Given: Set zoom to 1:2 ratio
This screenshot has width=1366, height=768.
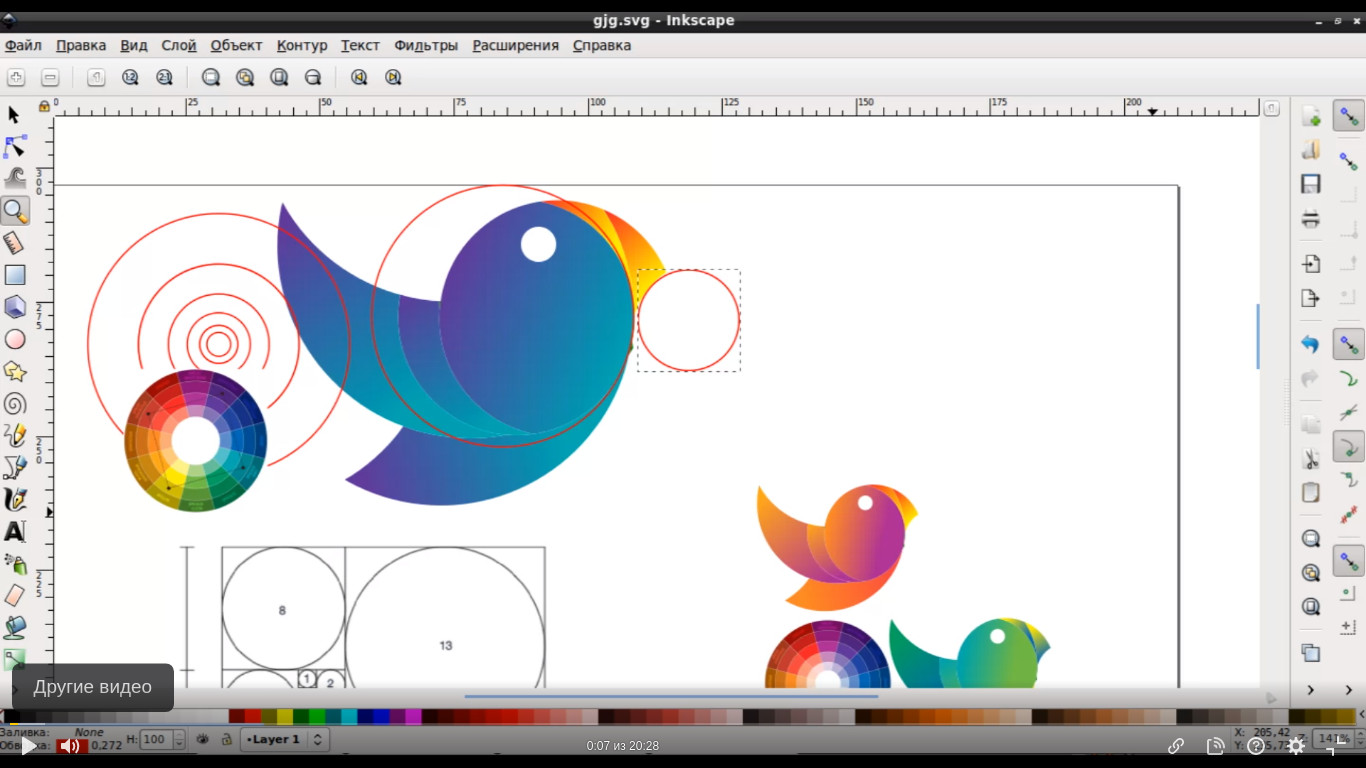Looking at the screenshot, I should click(x=130, y=77).
